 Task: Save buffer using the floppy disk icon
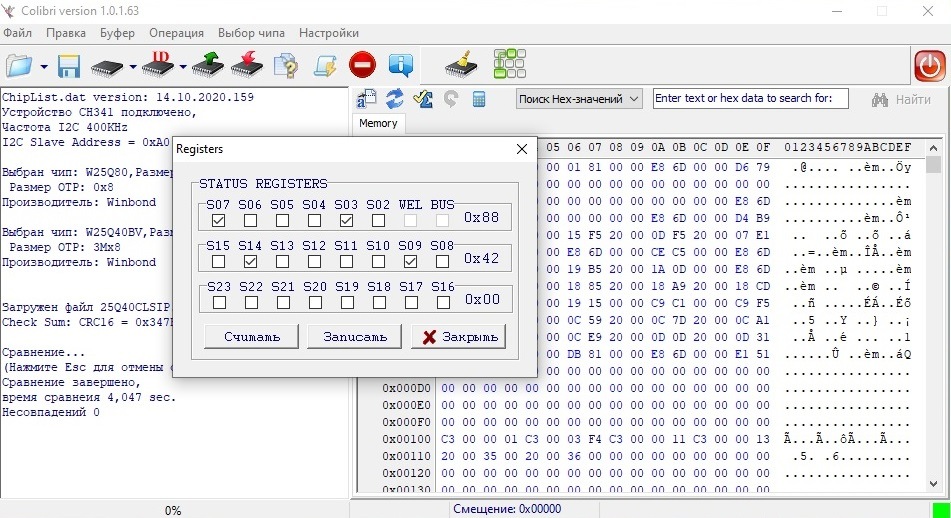(69, 66)
